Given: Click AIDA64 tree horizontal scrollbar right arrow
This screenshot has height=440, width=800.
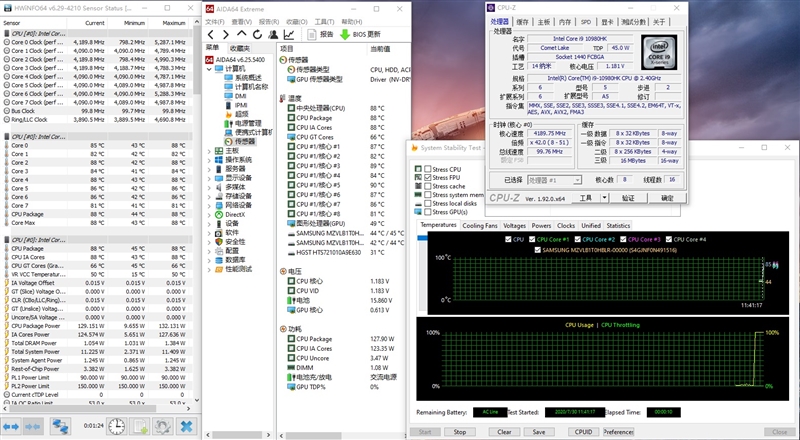Looking at the screenshot, I should (x=268, y=435).
